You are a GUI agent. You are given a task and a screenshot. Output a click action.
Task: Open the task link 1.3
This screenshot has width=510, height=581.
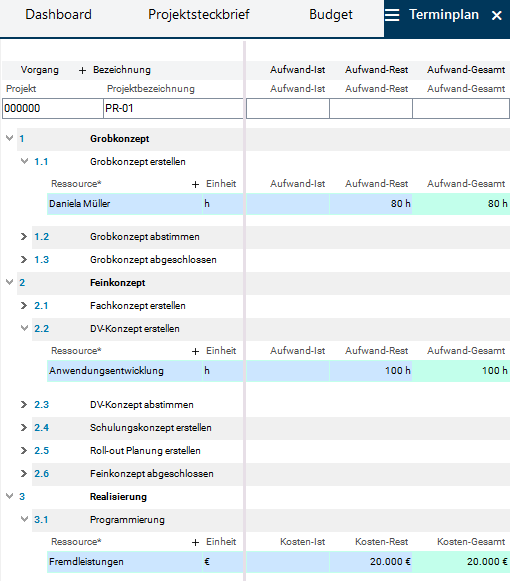[x=42, y=259]
